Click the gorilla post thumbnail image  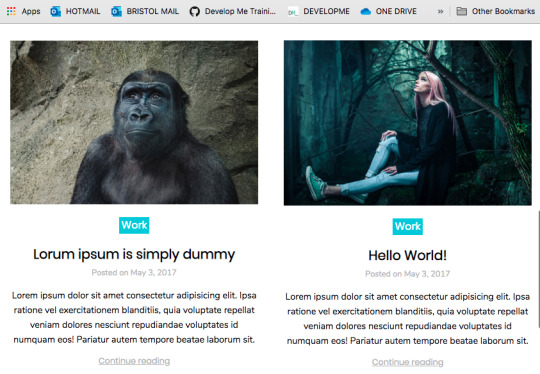134,122
